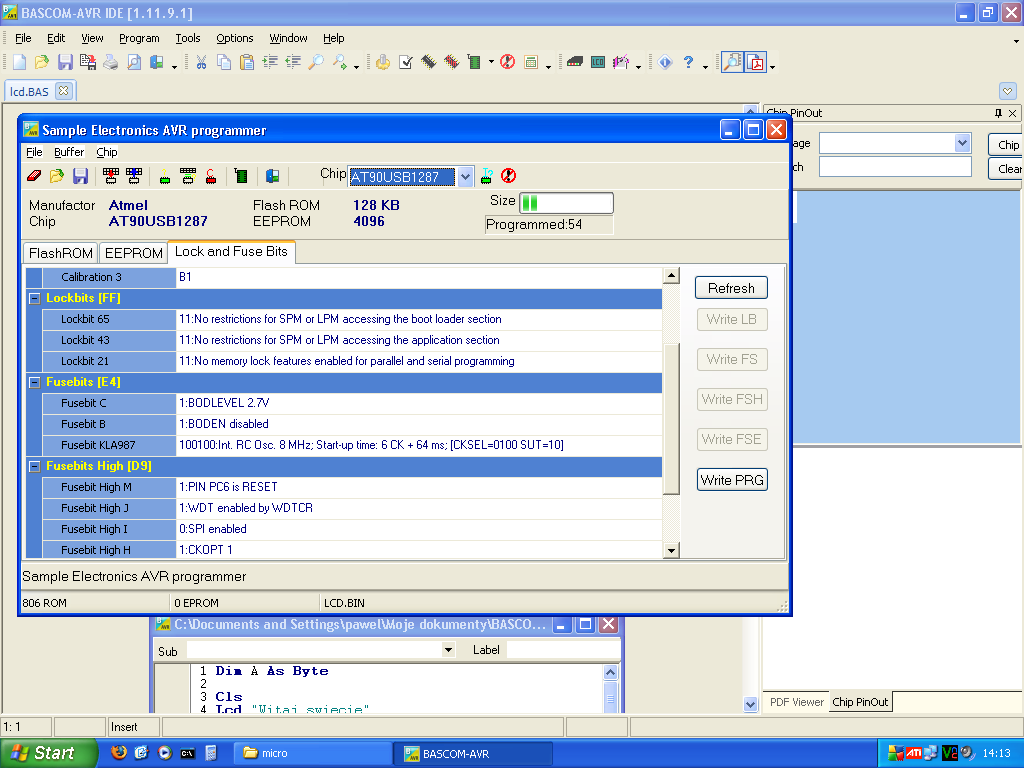Viewport: 1024px width, 768px height.
Task: Open the Tools menu
Action: pyautogui.click(x=187, y=38)
